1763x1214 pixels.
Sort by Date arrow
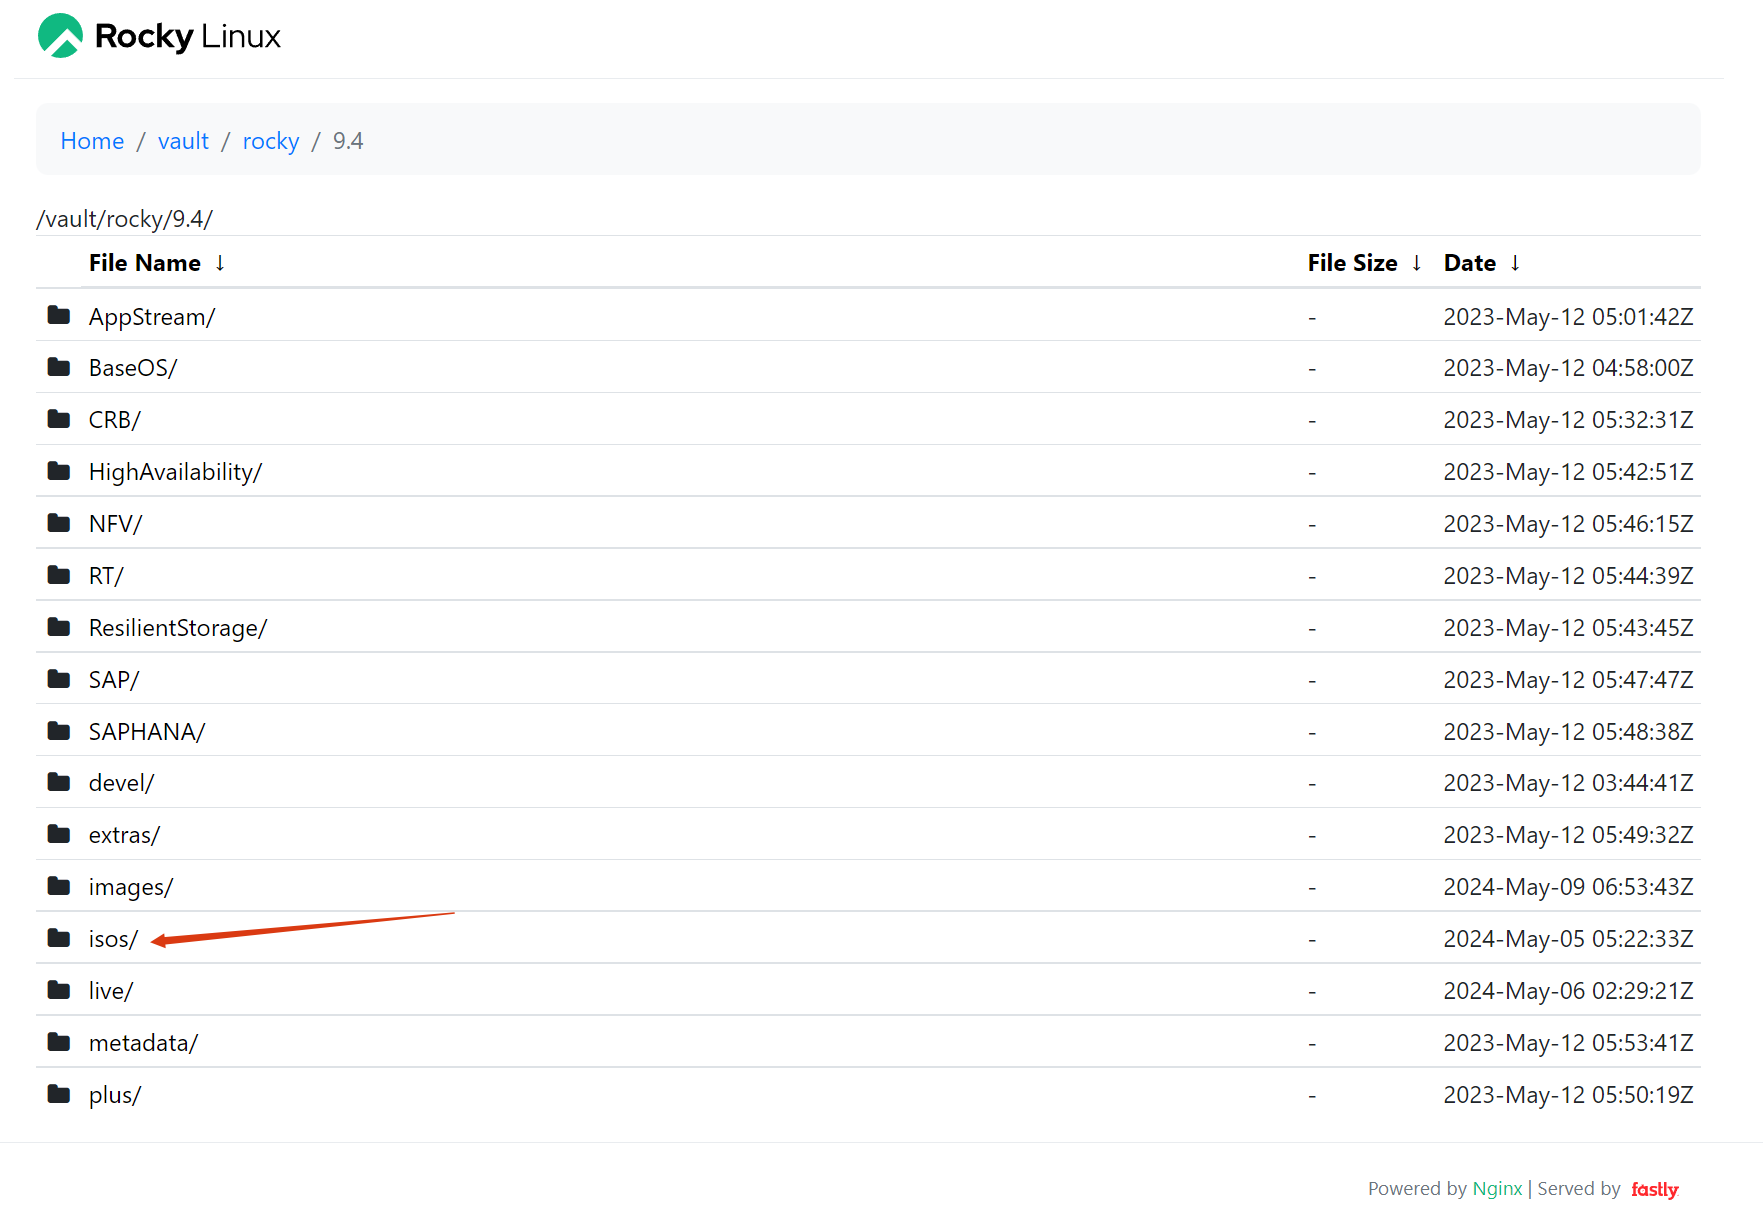1515,263
